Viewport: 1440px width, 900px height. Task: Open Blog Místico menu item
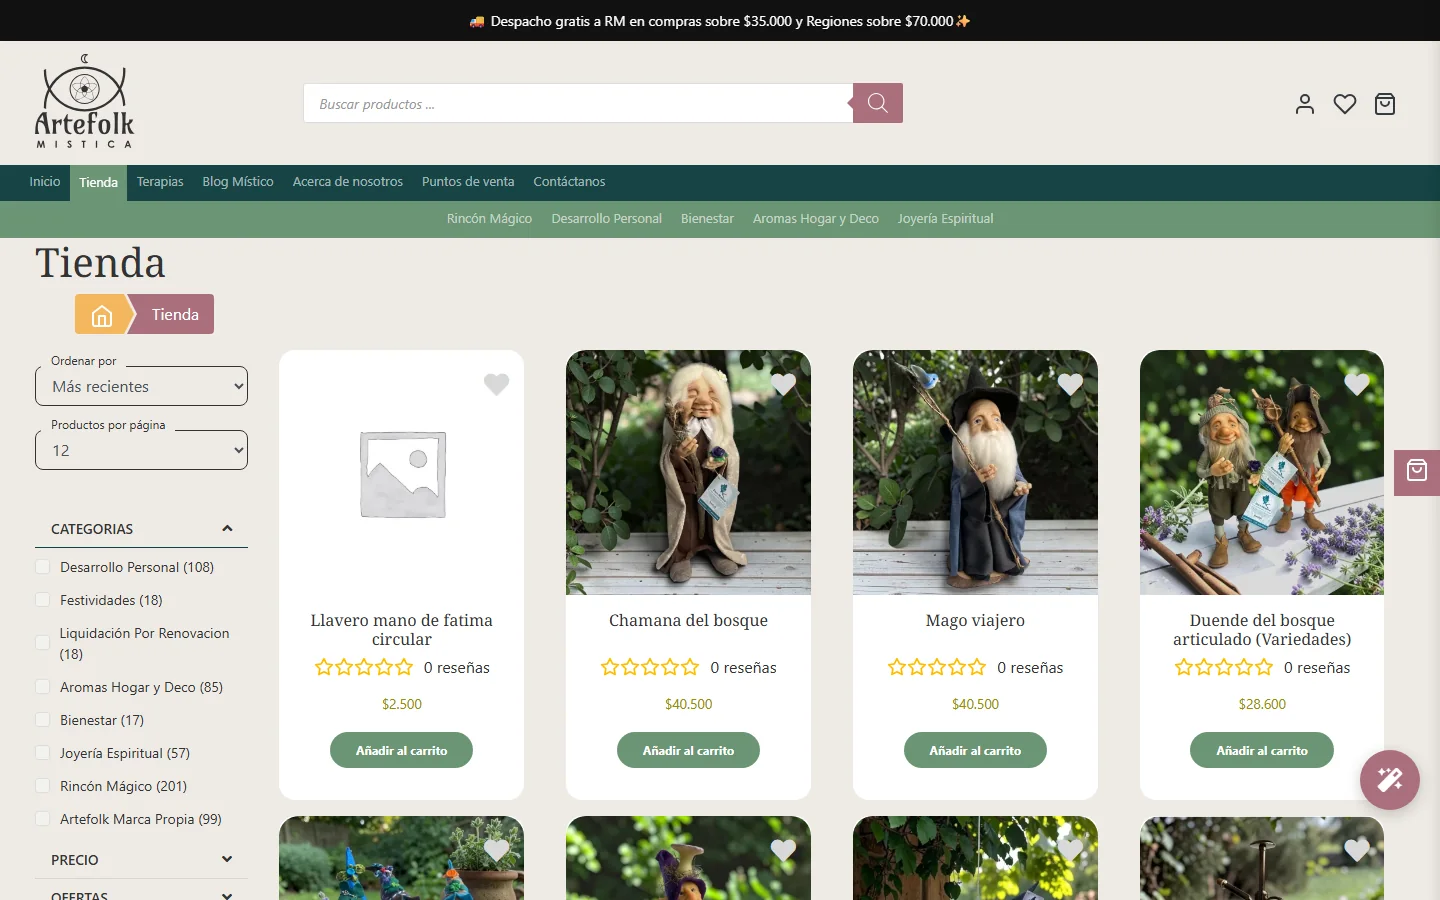[x=238, y=182]
